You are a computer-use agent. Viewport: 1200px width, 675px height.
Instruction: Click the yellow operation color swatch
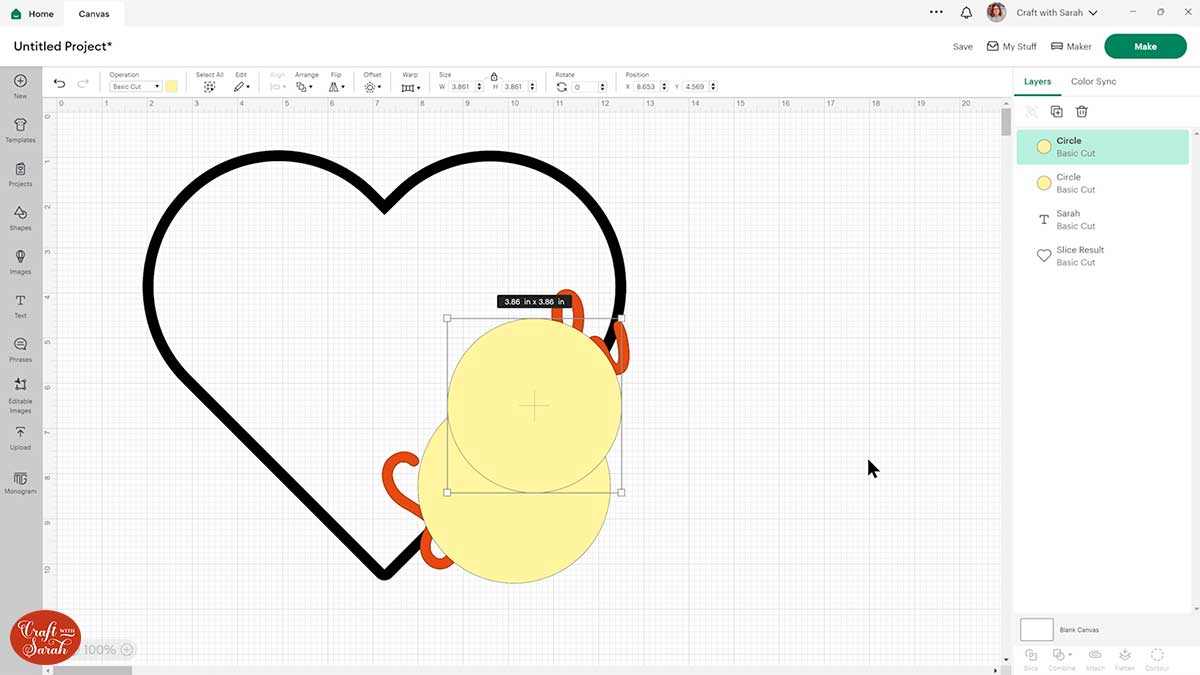click(x=172, y=87)
